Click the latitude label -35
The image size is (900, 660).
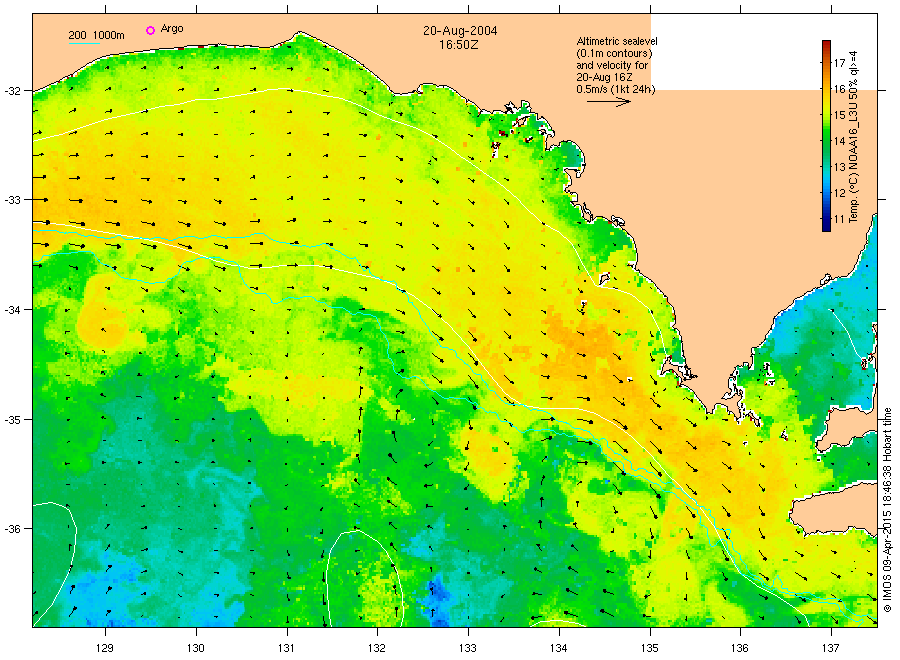tap(13, 420)
